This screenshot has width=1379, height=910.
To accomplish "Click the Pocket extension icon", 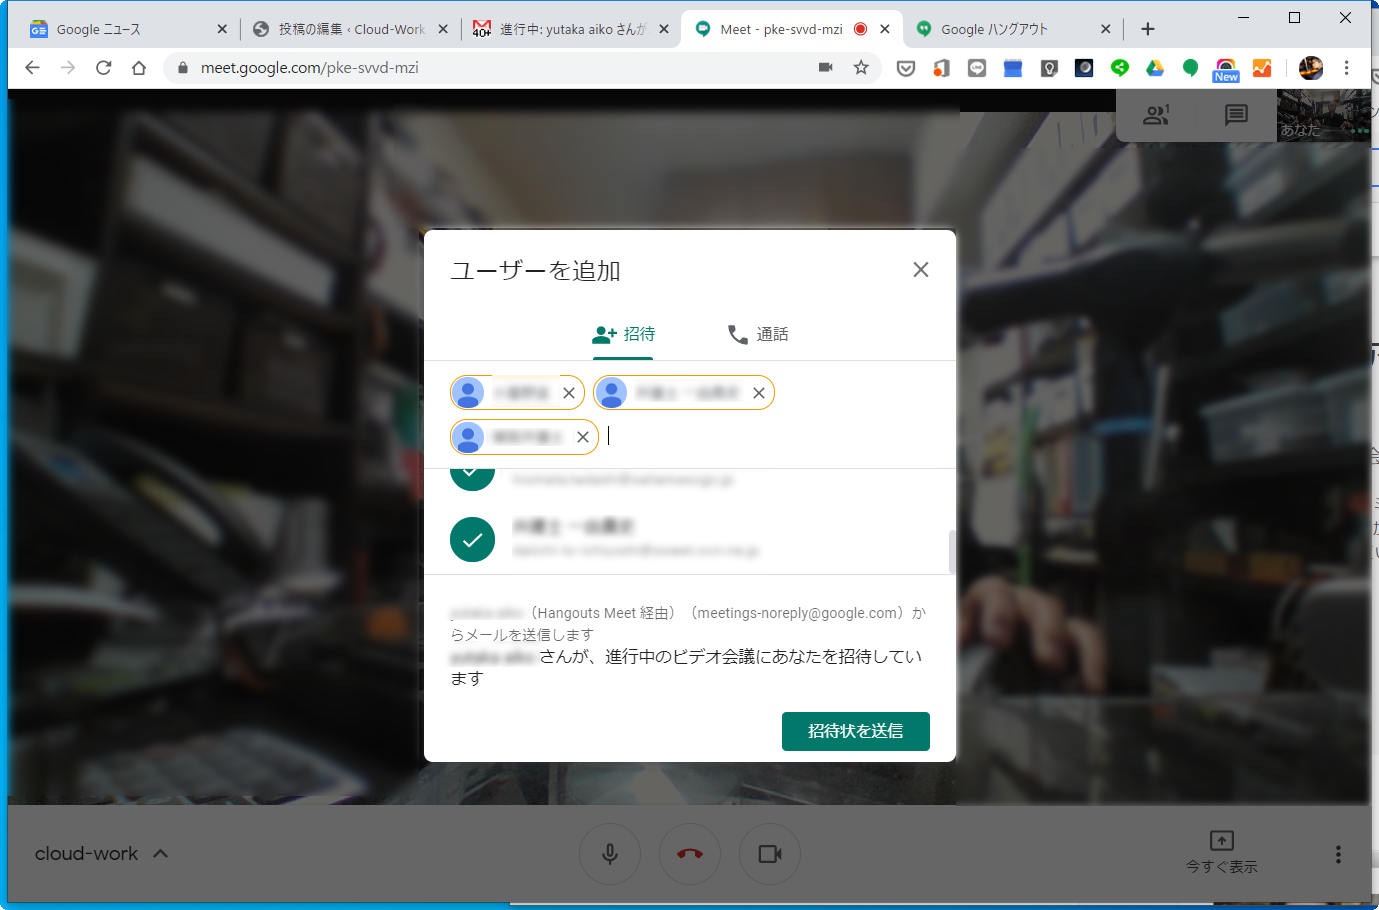I will click(x=905, y=68).
